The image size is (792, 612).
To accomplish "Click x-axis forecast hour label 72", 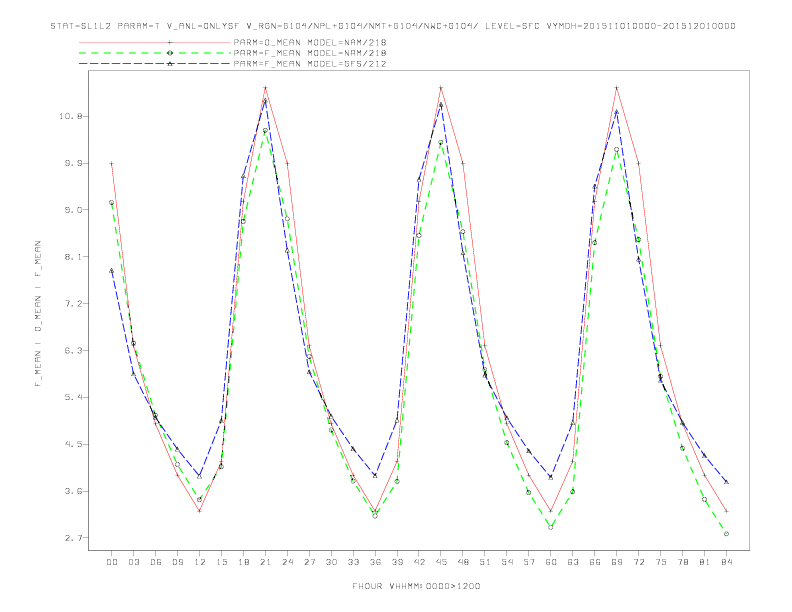I will point(638,562).
